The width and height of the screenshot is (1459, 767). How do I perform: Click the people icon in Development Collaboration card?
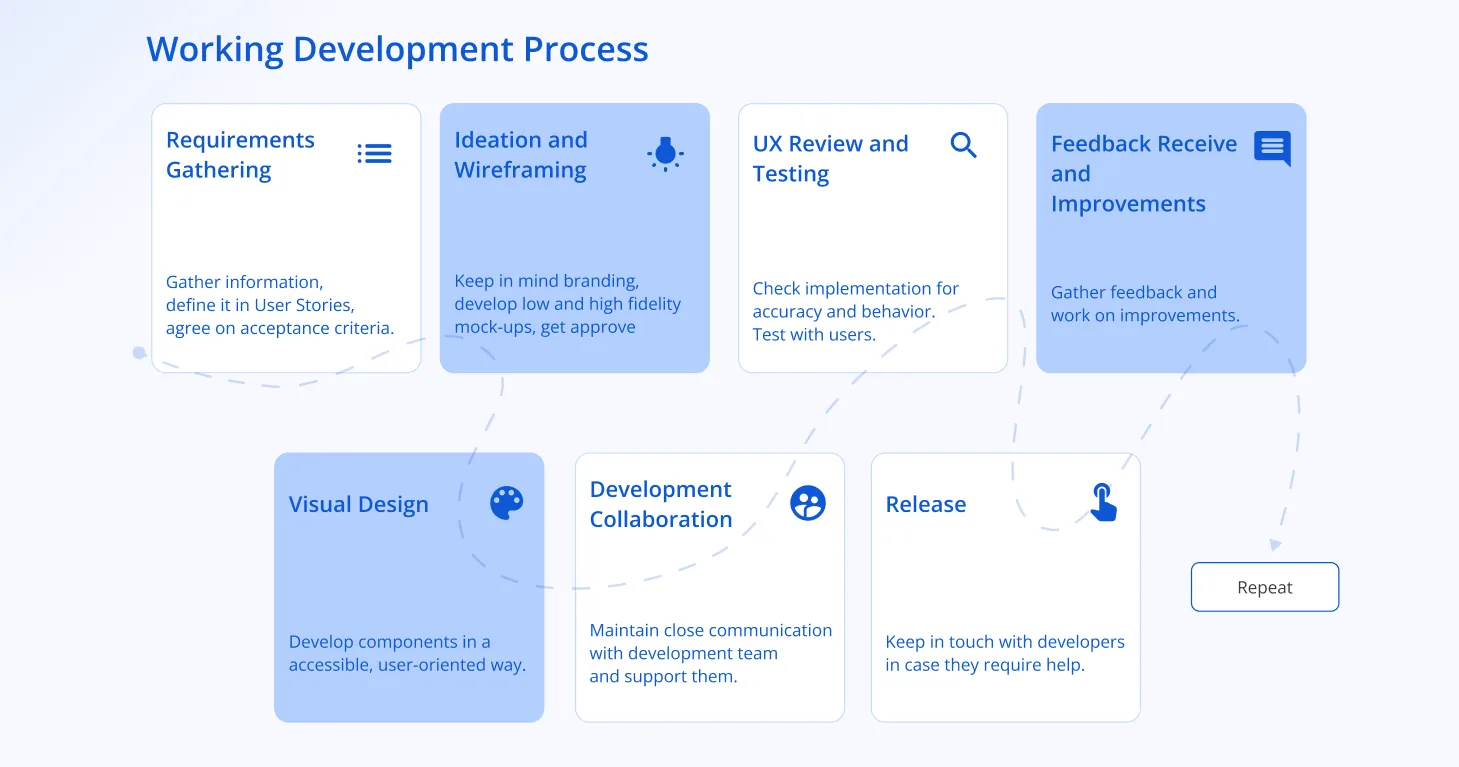(x=808, y=503)
